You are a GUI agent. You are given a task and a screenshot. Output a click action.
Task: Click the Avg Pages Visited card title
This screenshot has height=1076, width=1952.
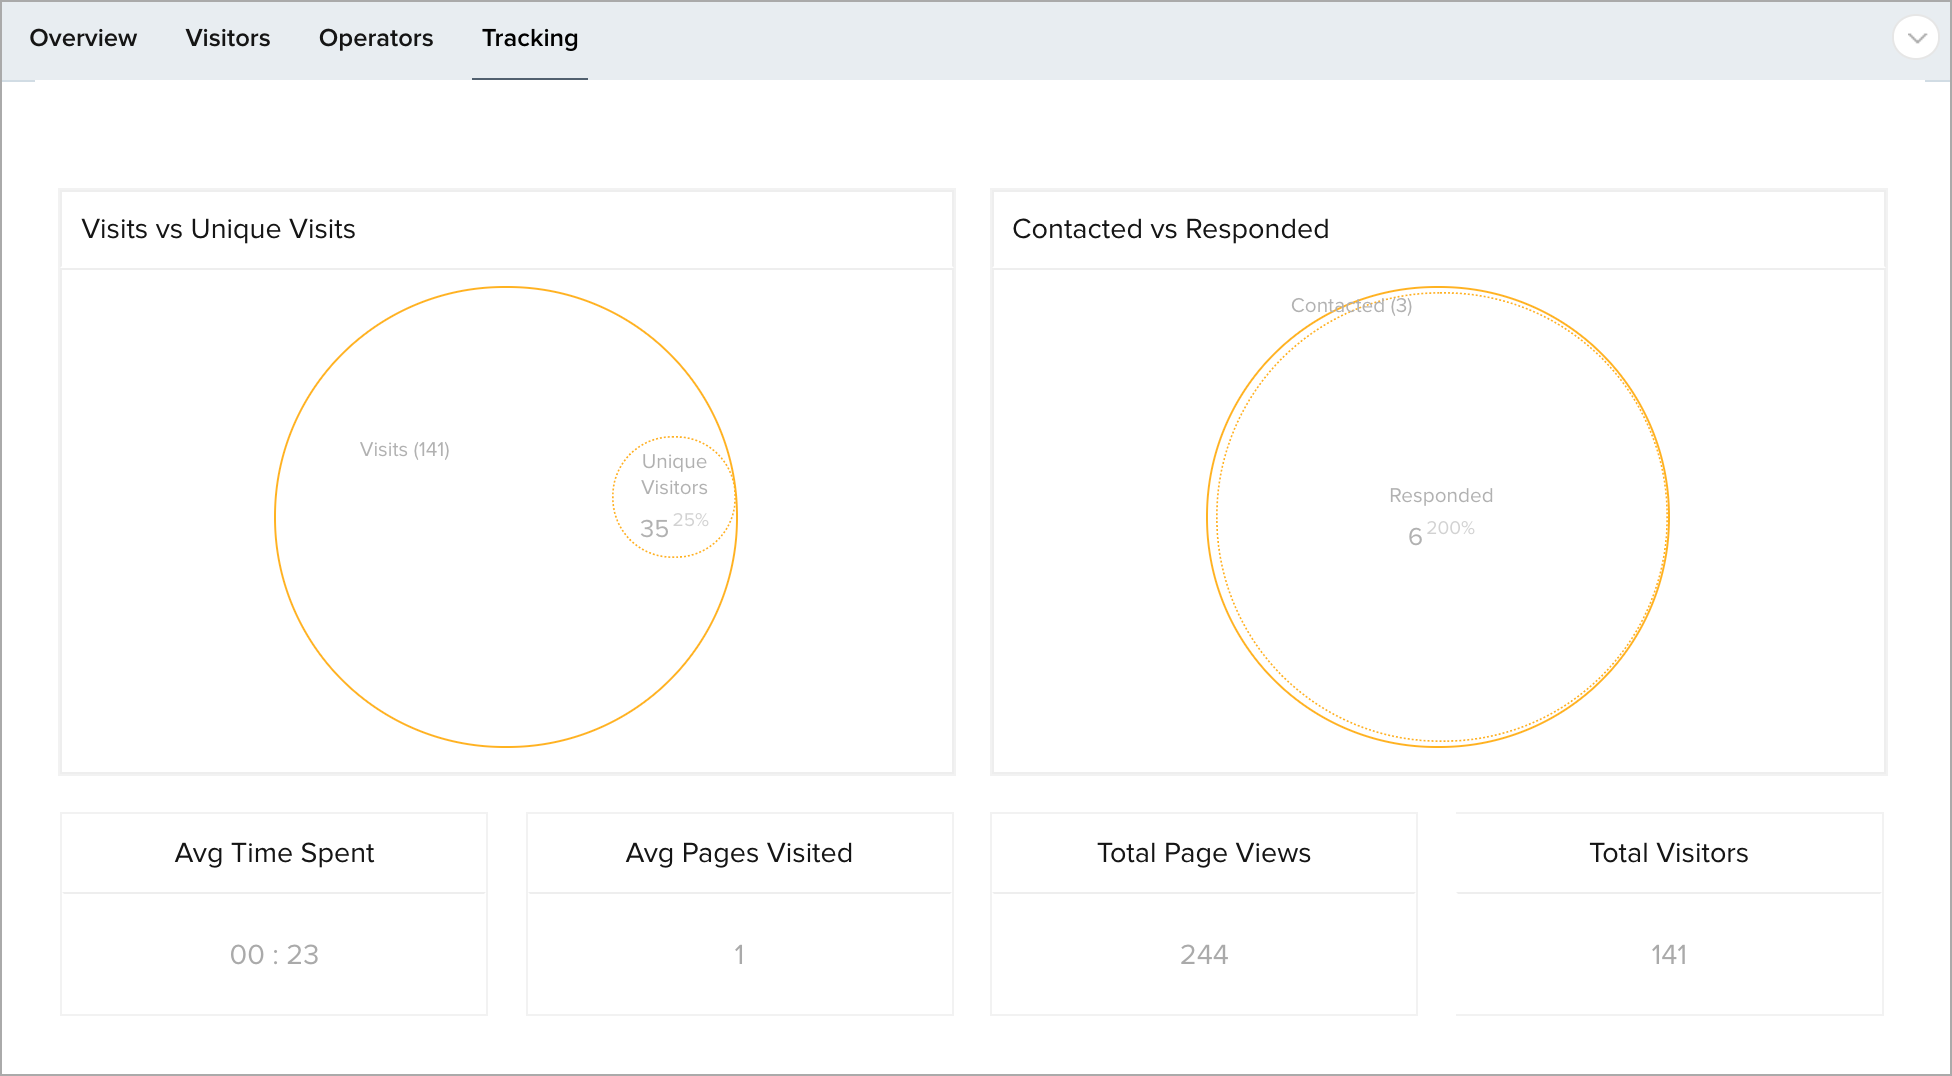coord(739,853)
